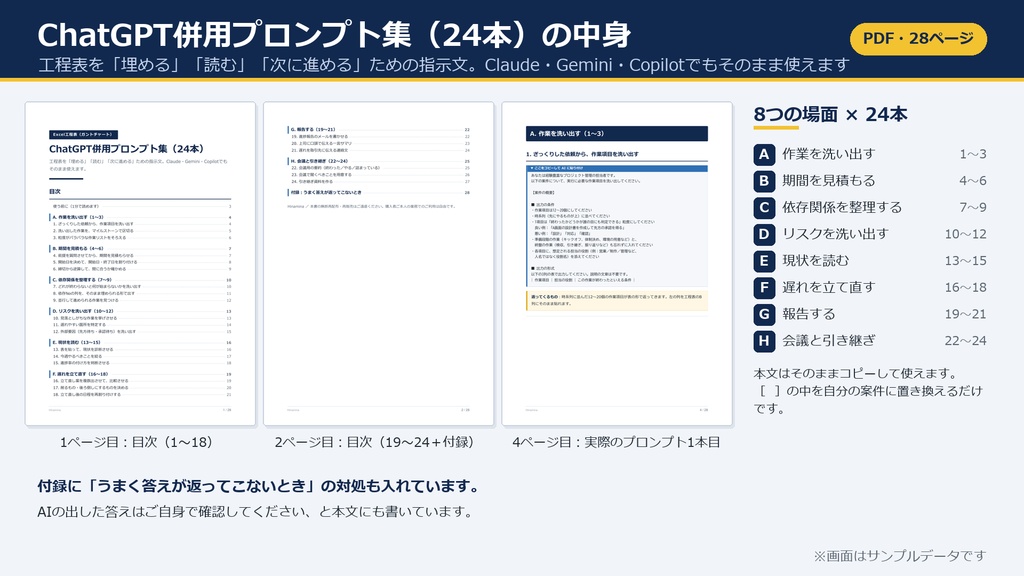Image resolution: width=1024 pixels, height=576 pixels.
Task: Click the heading 8つの場面 × 24本
Action: [830, 114]
